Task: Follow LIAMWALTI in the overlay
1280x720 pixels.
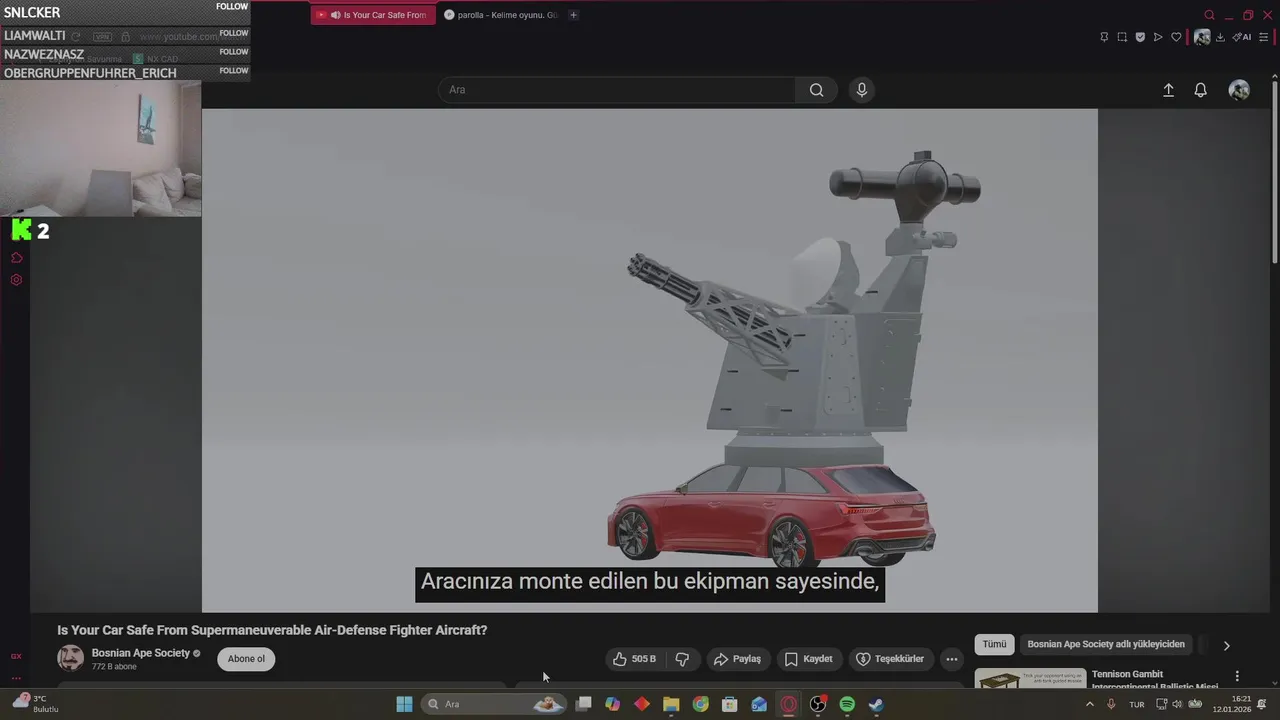Action: 234,33
